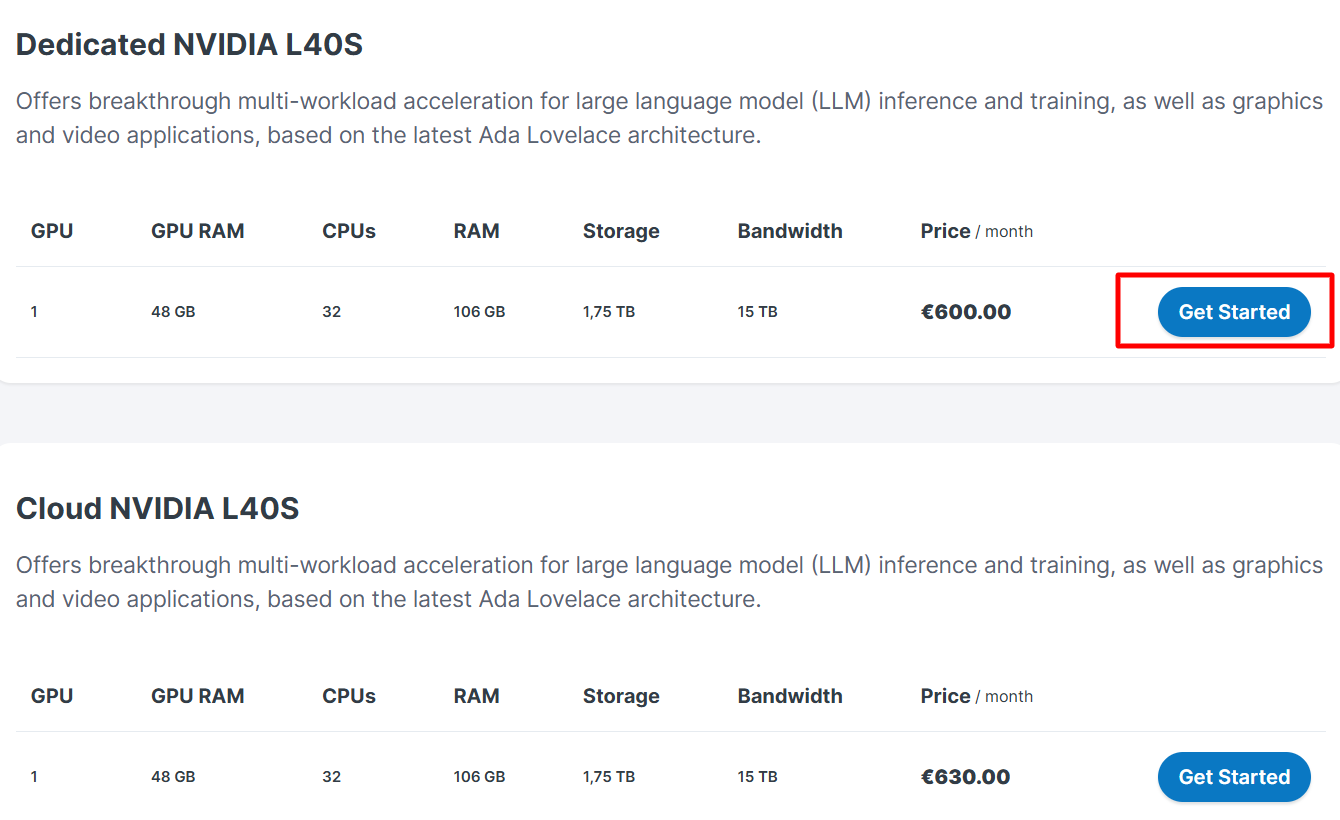Click 15 TB value in Cloud row
The image size is (1340, 820).
[x=757, y=777]
